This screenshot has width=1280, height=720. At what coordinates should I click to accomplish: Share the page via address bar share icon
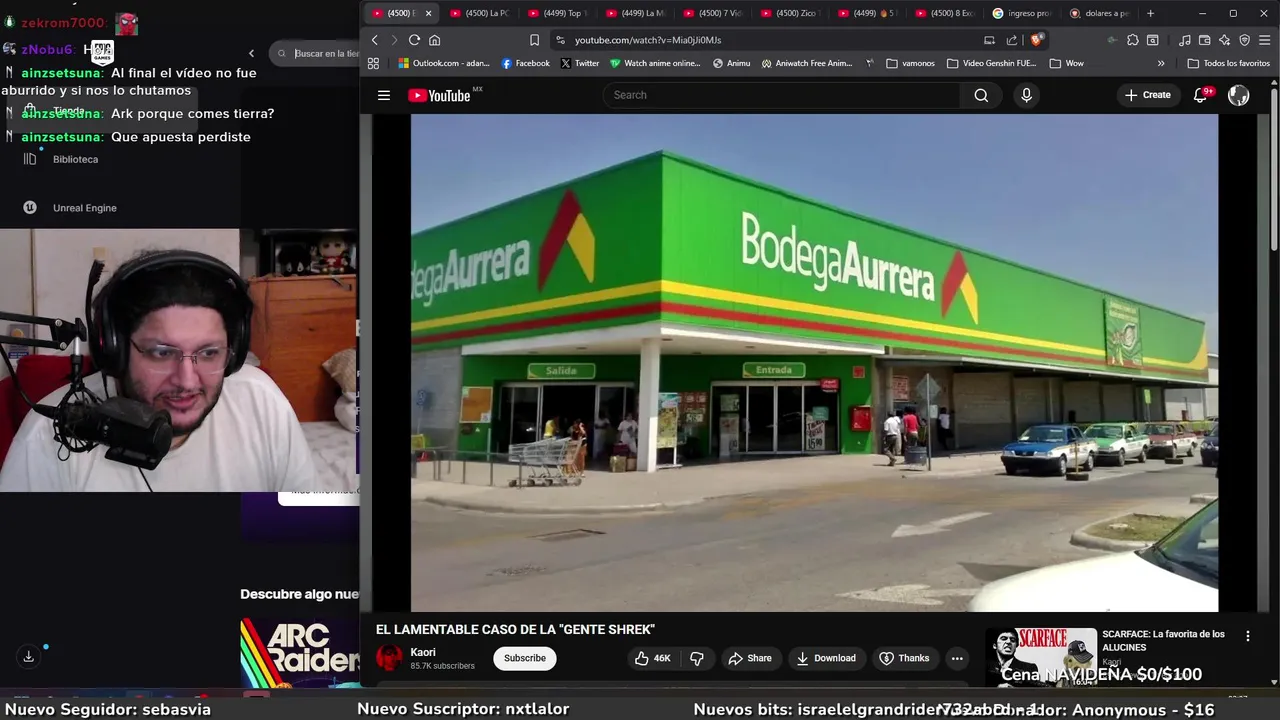(1012, 40)
